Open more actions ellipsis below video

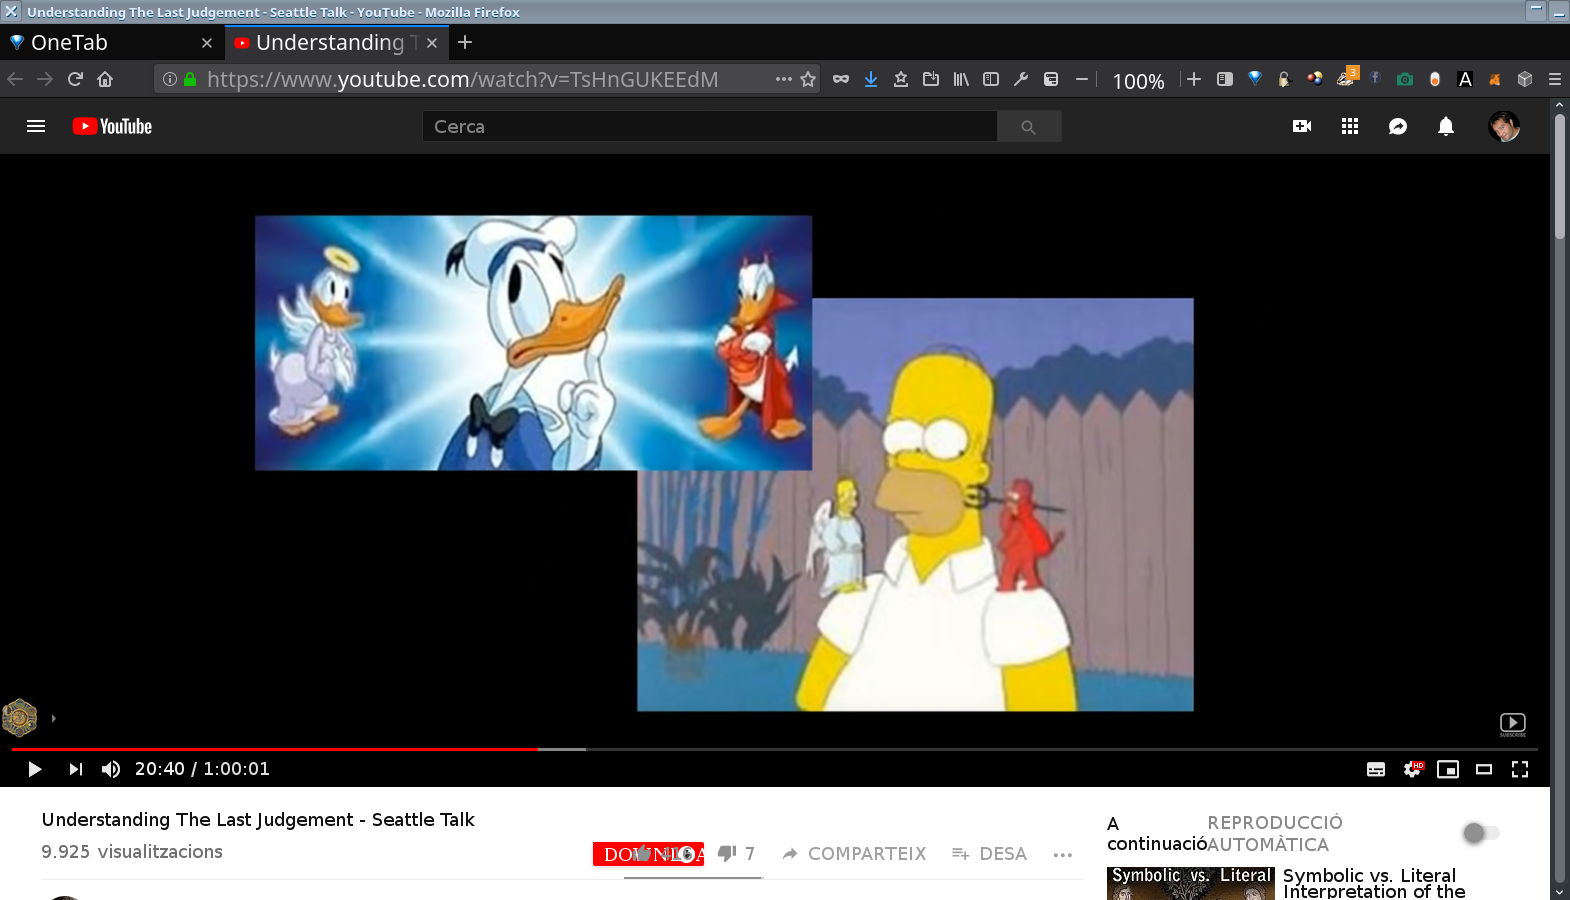[1063, 854]
